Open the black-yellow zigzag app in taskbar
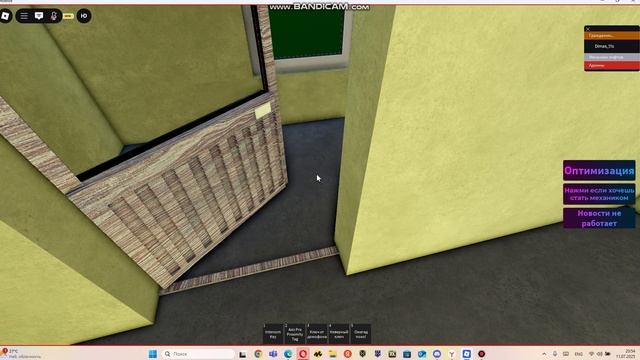Viewport: 640px width, 360px height. 318,354
